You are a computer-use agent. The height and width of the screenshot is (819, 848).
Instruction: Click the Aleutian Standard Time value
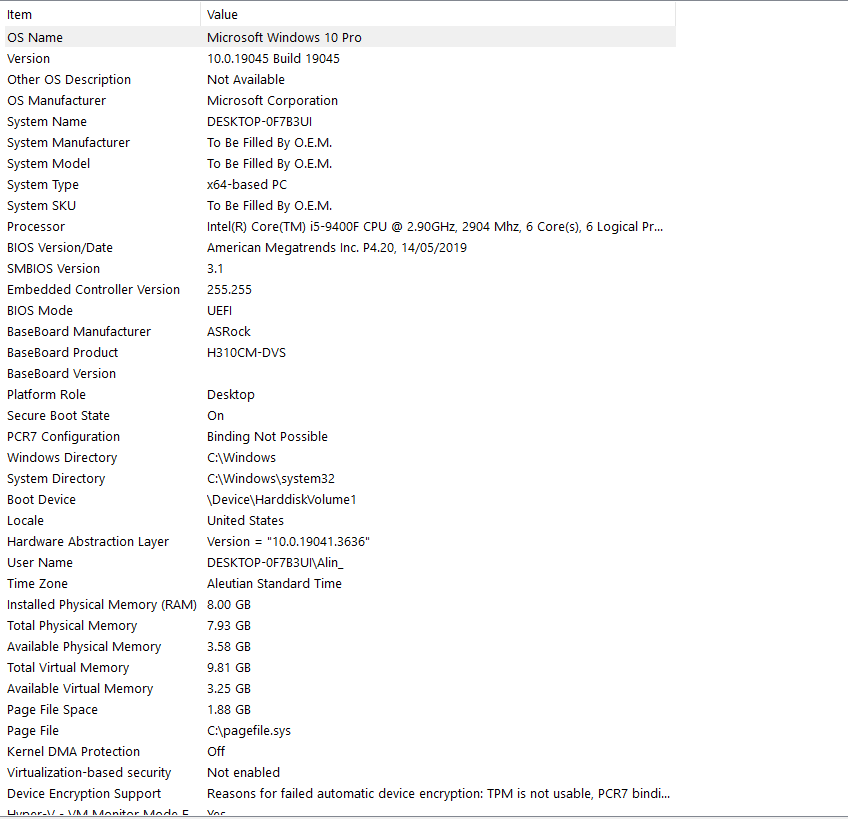[274, 584]
